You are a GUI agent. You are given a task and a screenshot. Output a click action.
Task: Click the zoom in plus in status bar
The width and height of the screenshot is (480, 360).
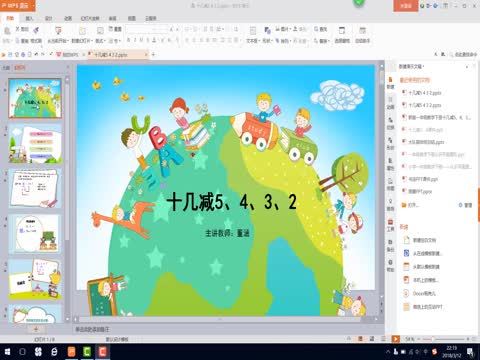pyautogui.click(x=468, y=339)
